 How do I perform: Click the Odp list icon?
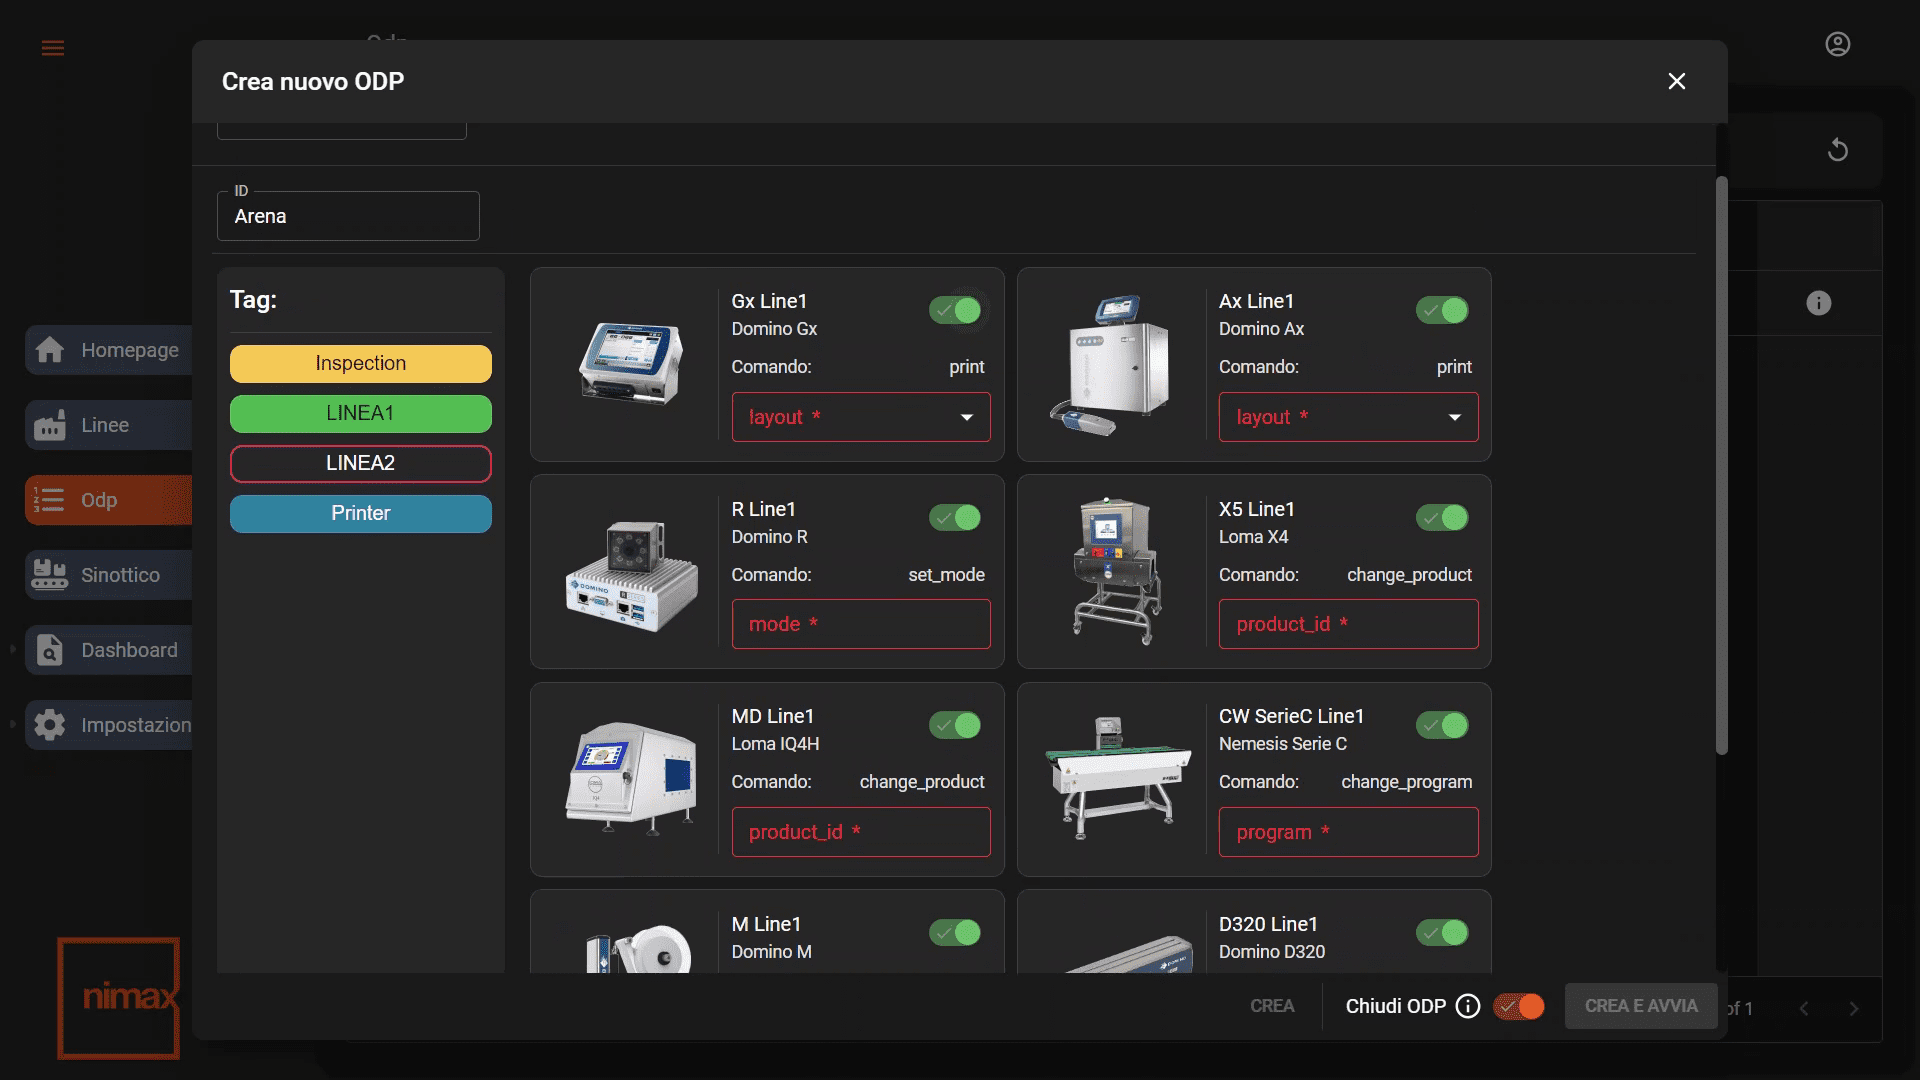(x=50, y=500)
